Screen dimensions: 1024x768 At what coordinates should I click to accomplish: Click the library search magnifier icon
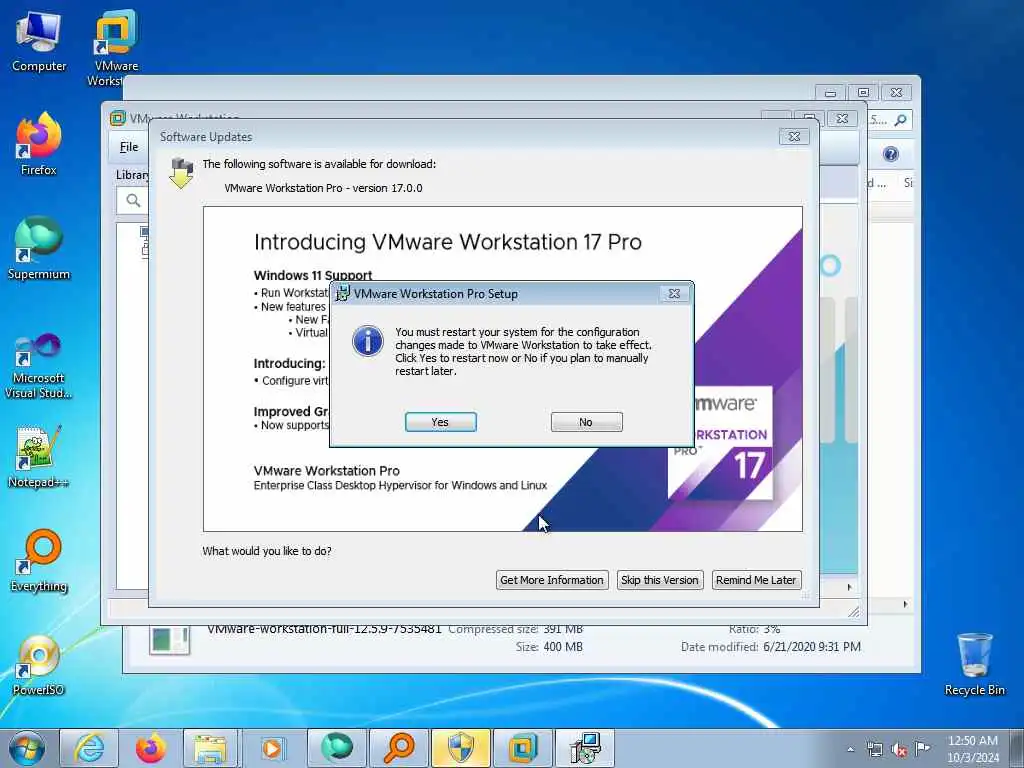[133, 200]
